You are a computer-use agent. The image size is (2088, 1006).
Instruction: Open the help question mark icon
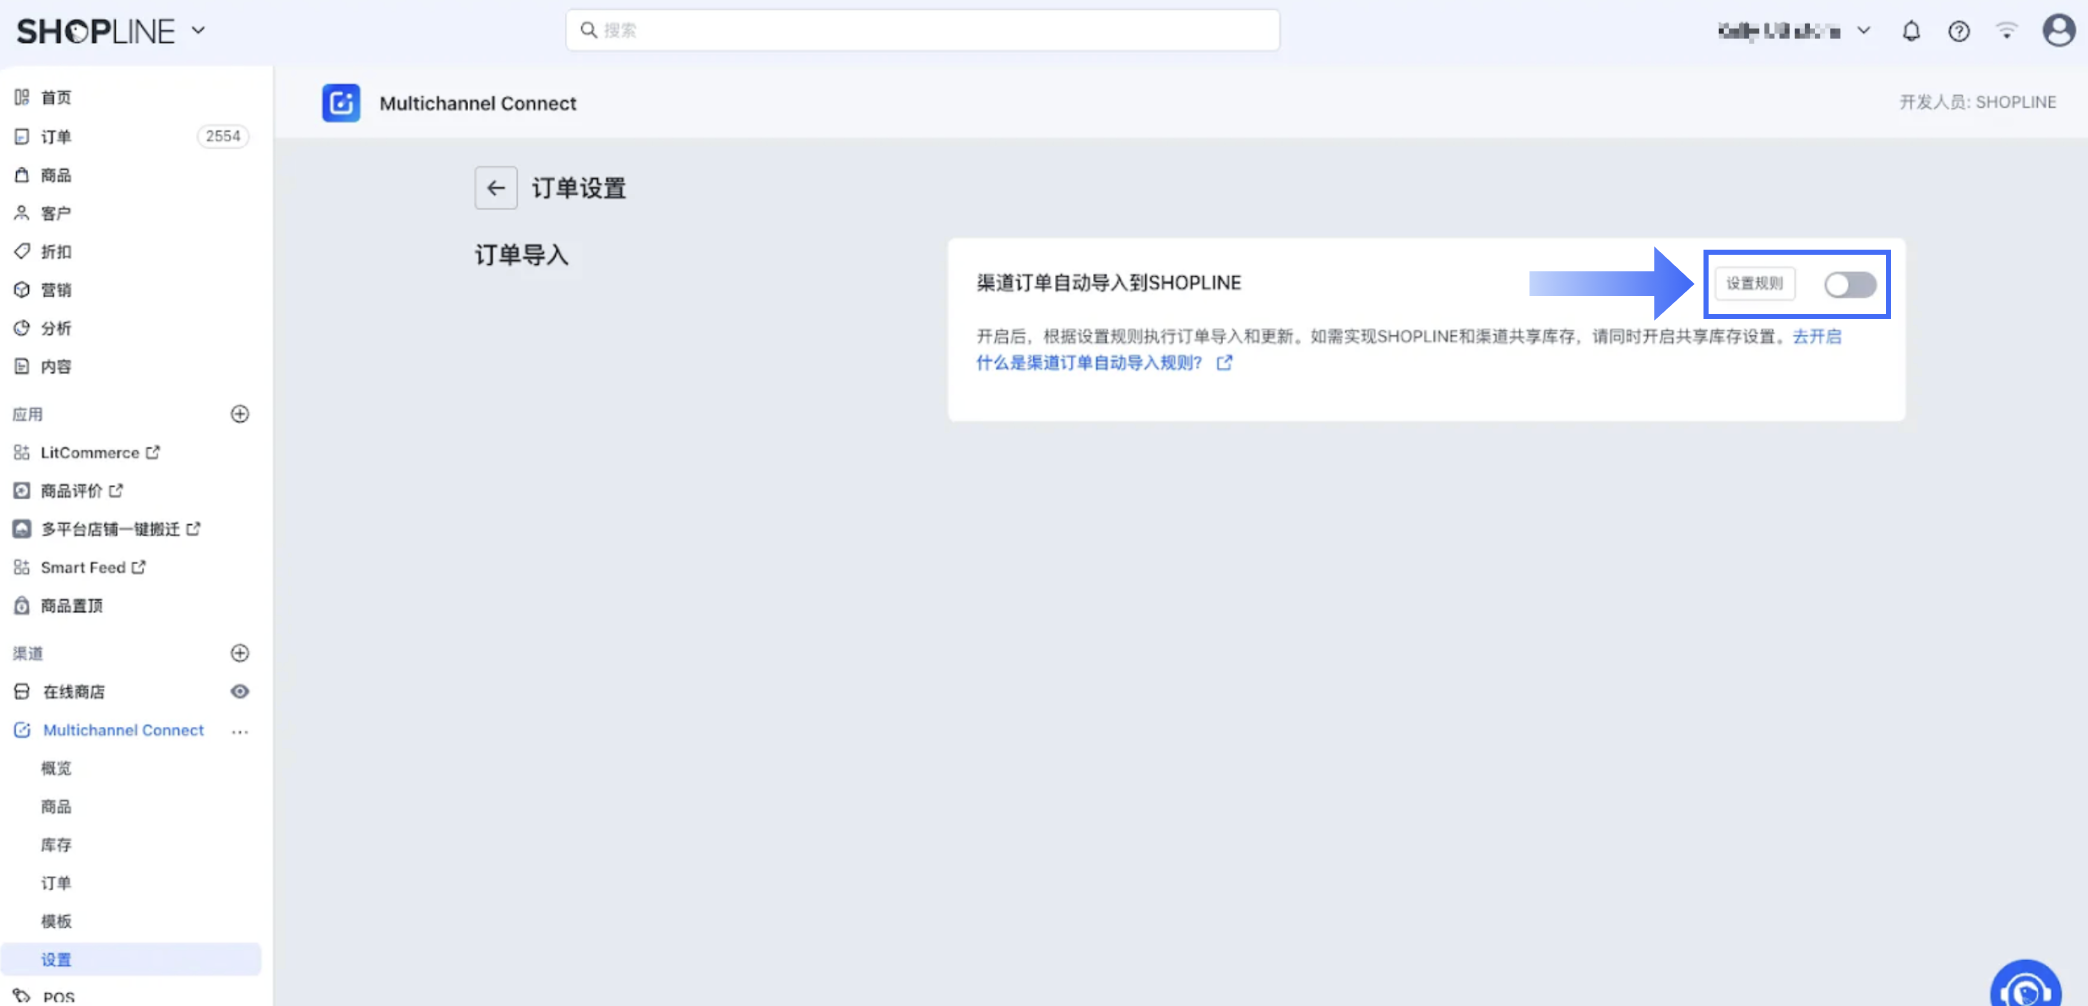click(1959, 31)
